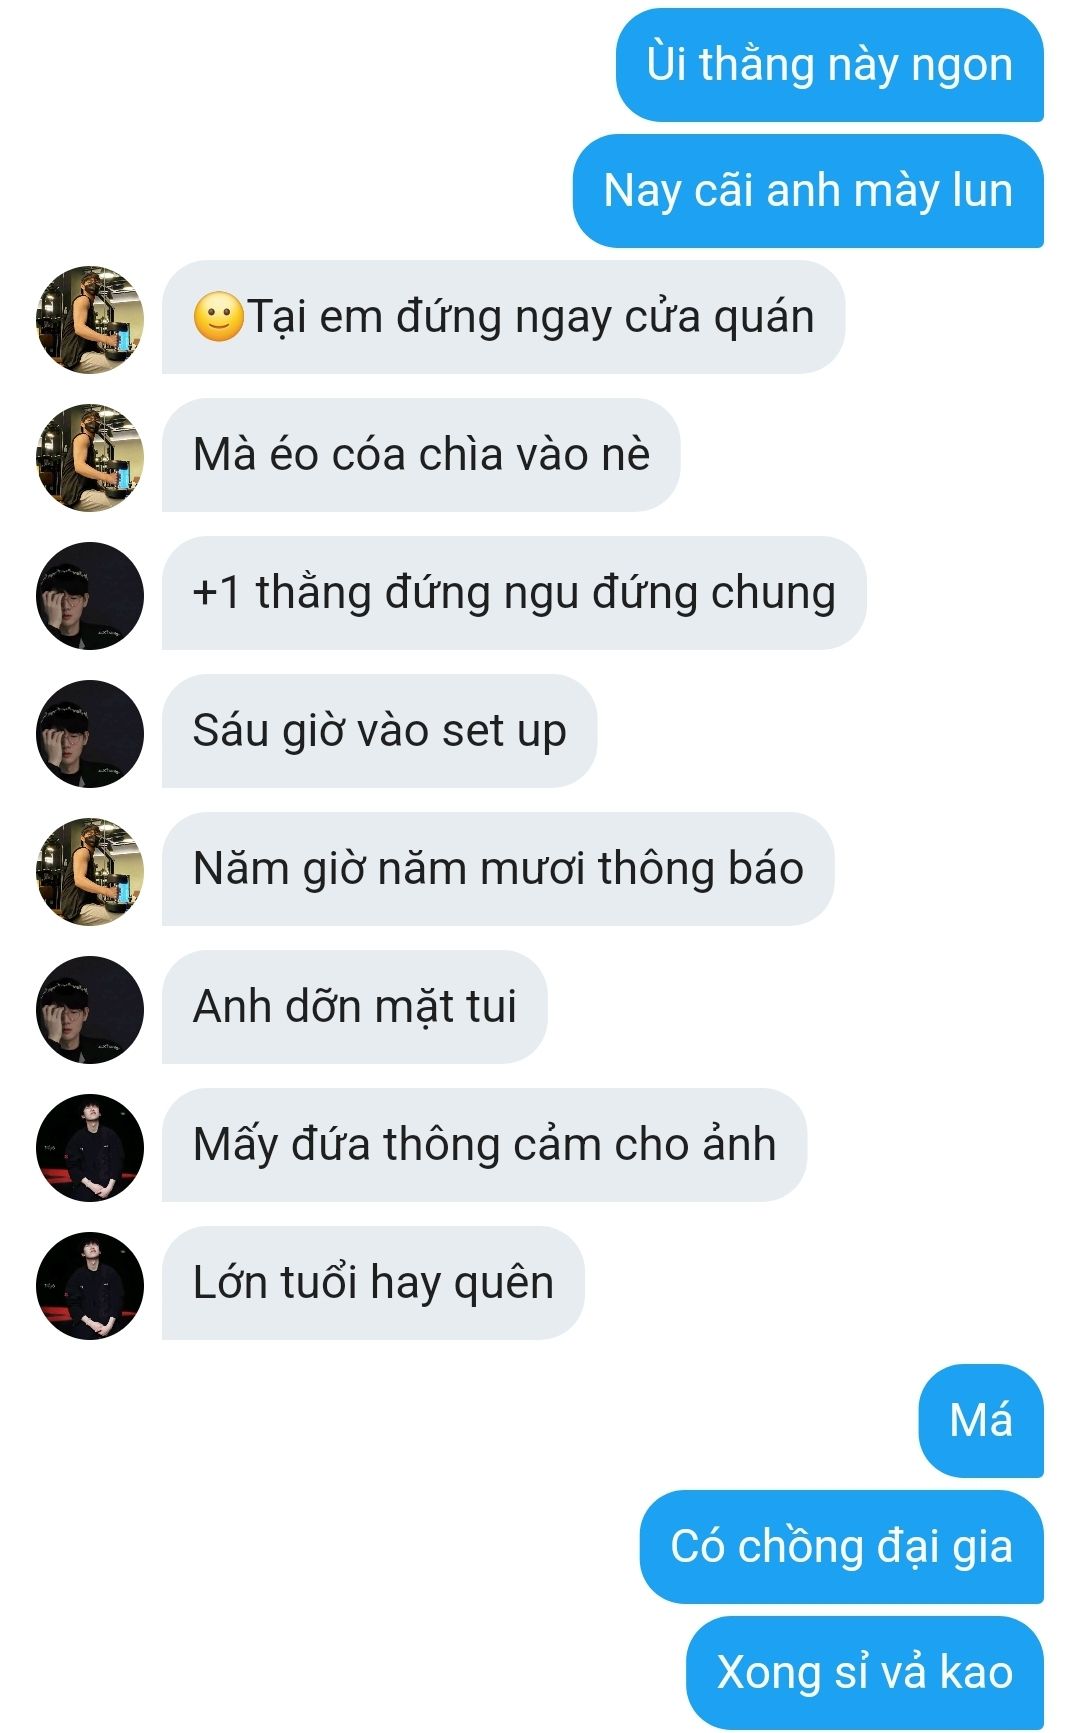The width and height of the screenshot is (1080, 1733).
Task: Select message "+1 thằng đứng ngu đứng chung"
Action: [514, 593]
